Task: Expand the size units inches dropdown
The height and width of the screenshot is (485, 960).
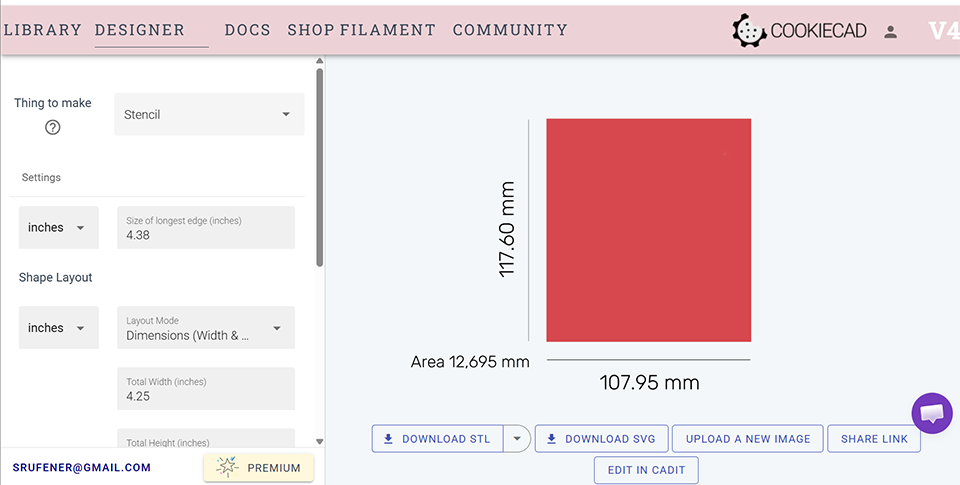Action: (58, 228)
